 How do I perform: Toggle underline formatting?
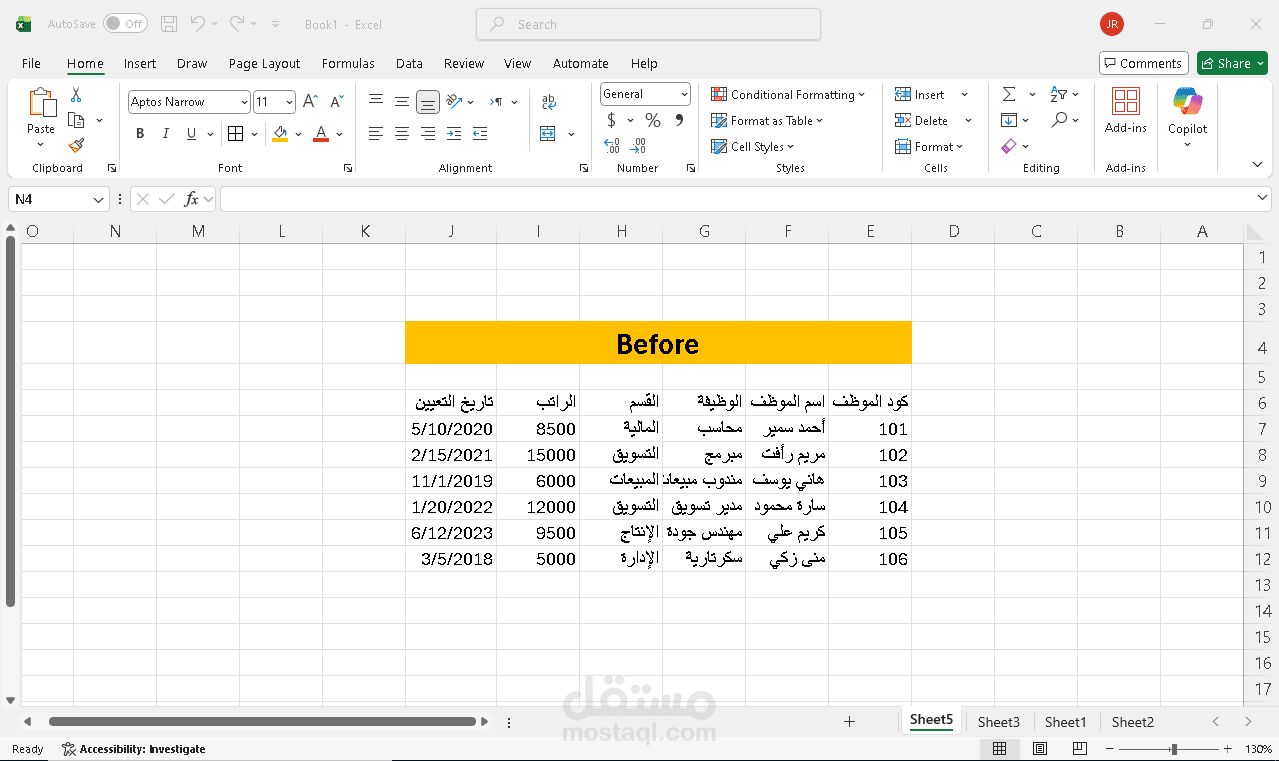click(190, 133)
